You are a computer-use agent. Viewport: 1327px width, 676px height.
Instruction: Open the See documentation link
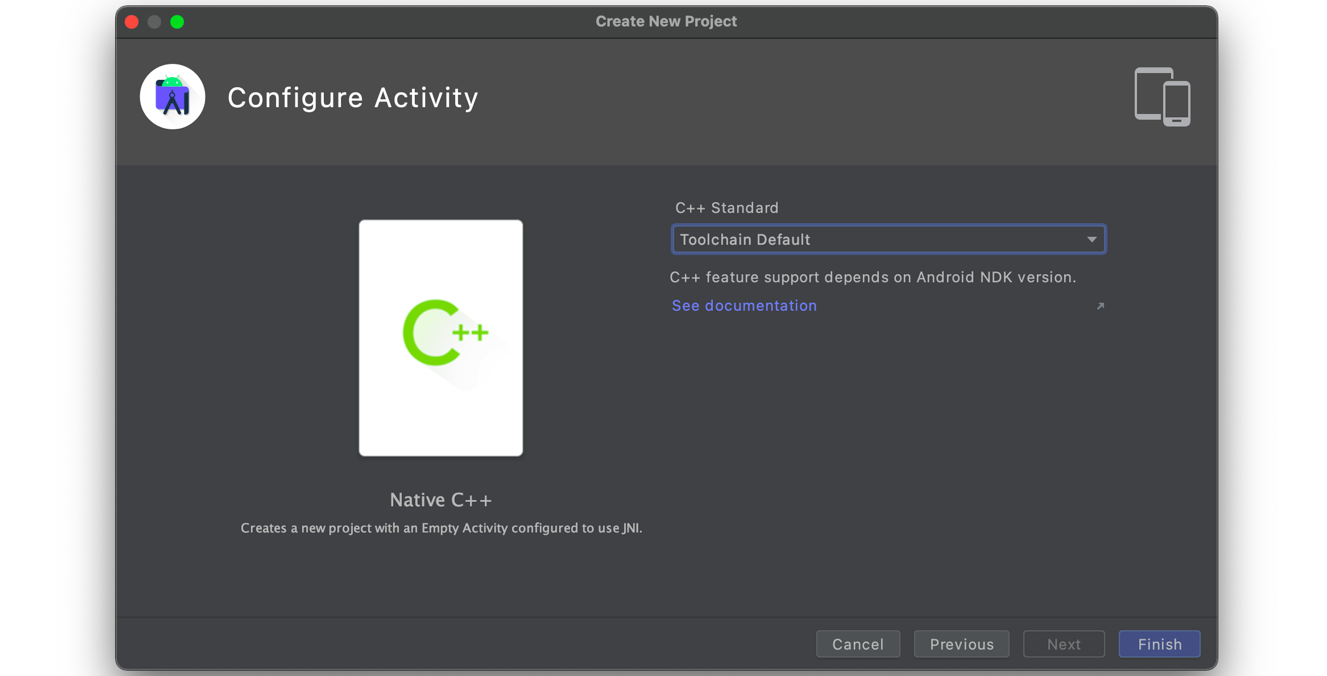tap(744, 306)
